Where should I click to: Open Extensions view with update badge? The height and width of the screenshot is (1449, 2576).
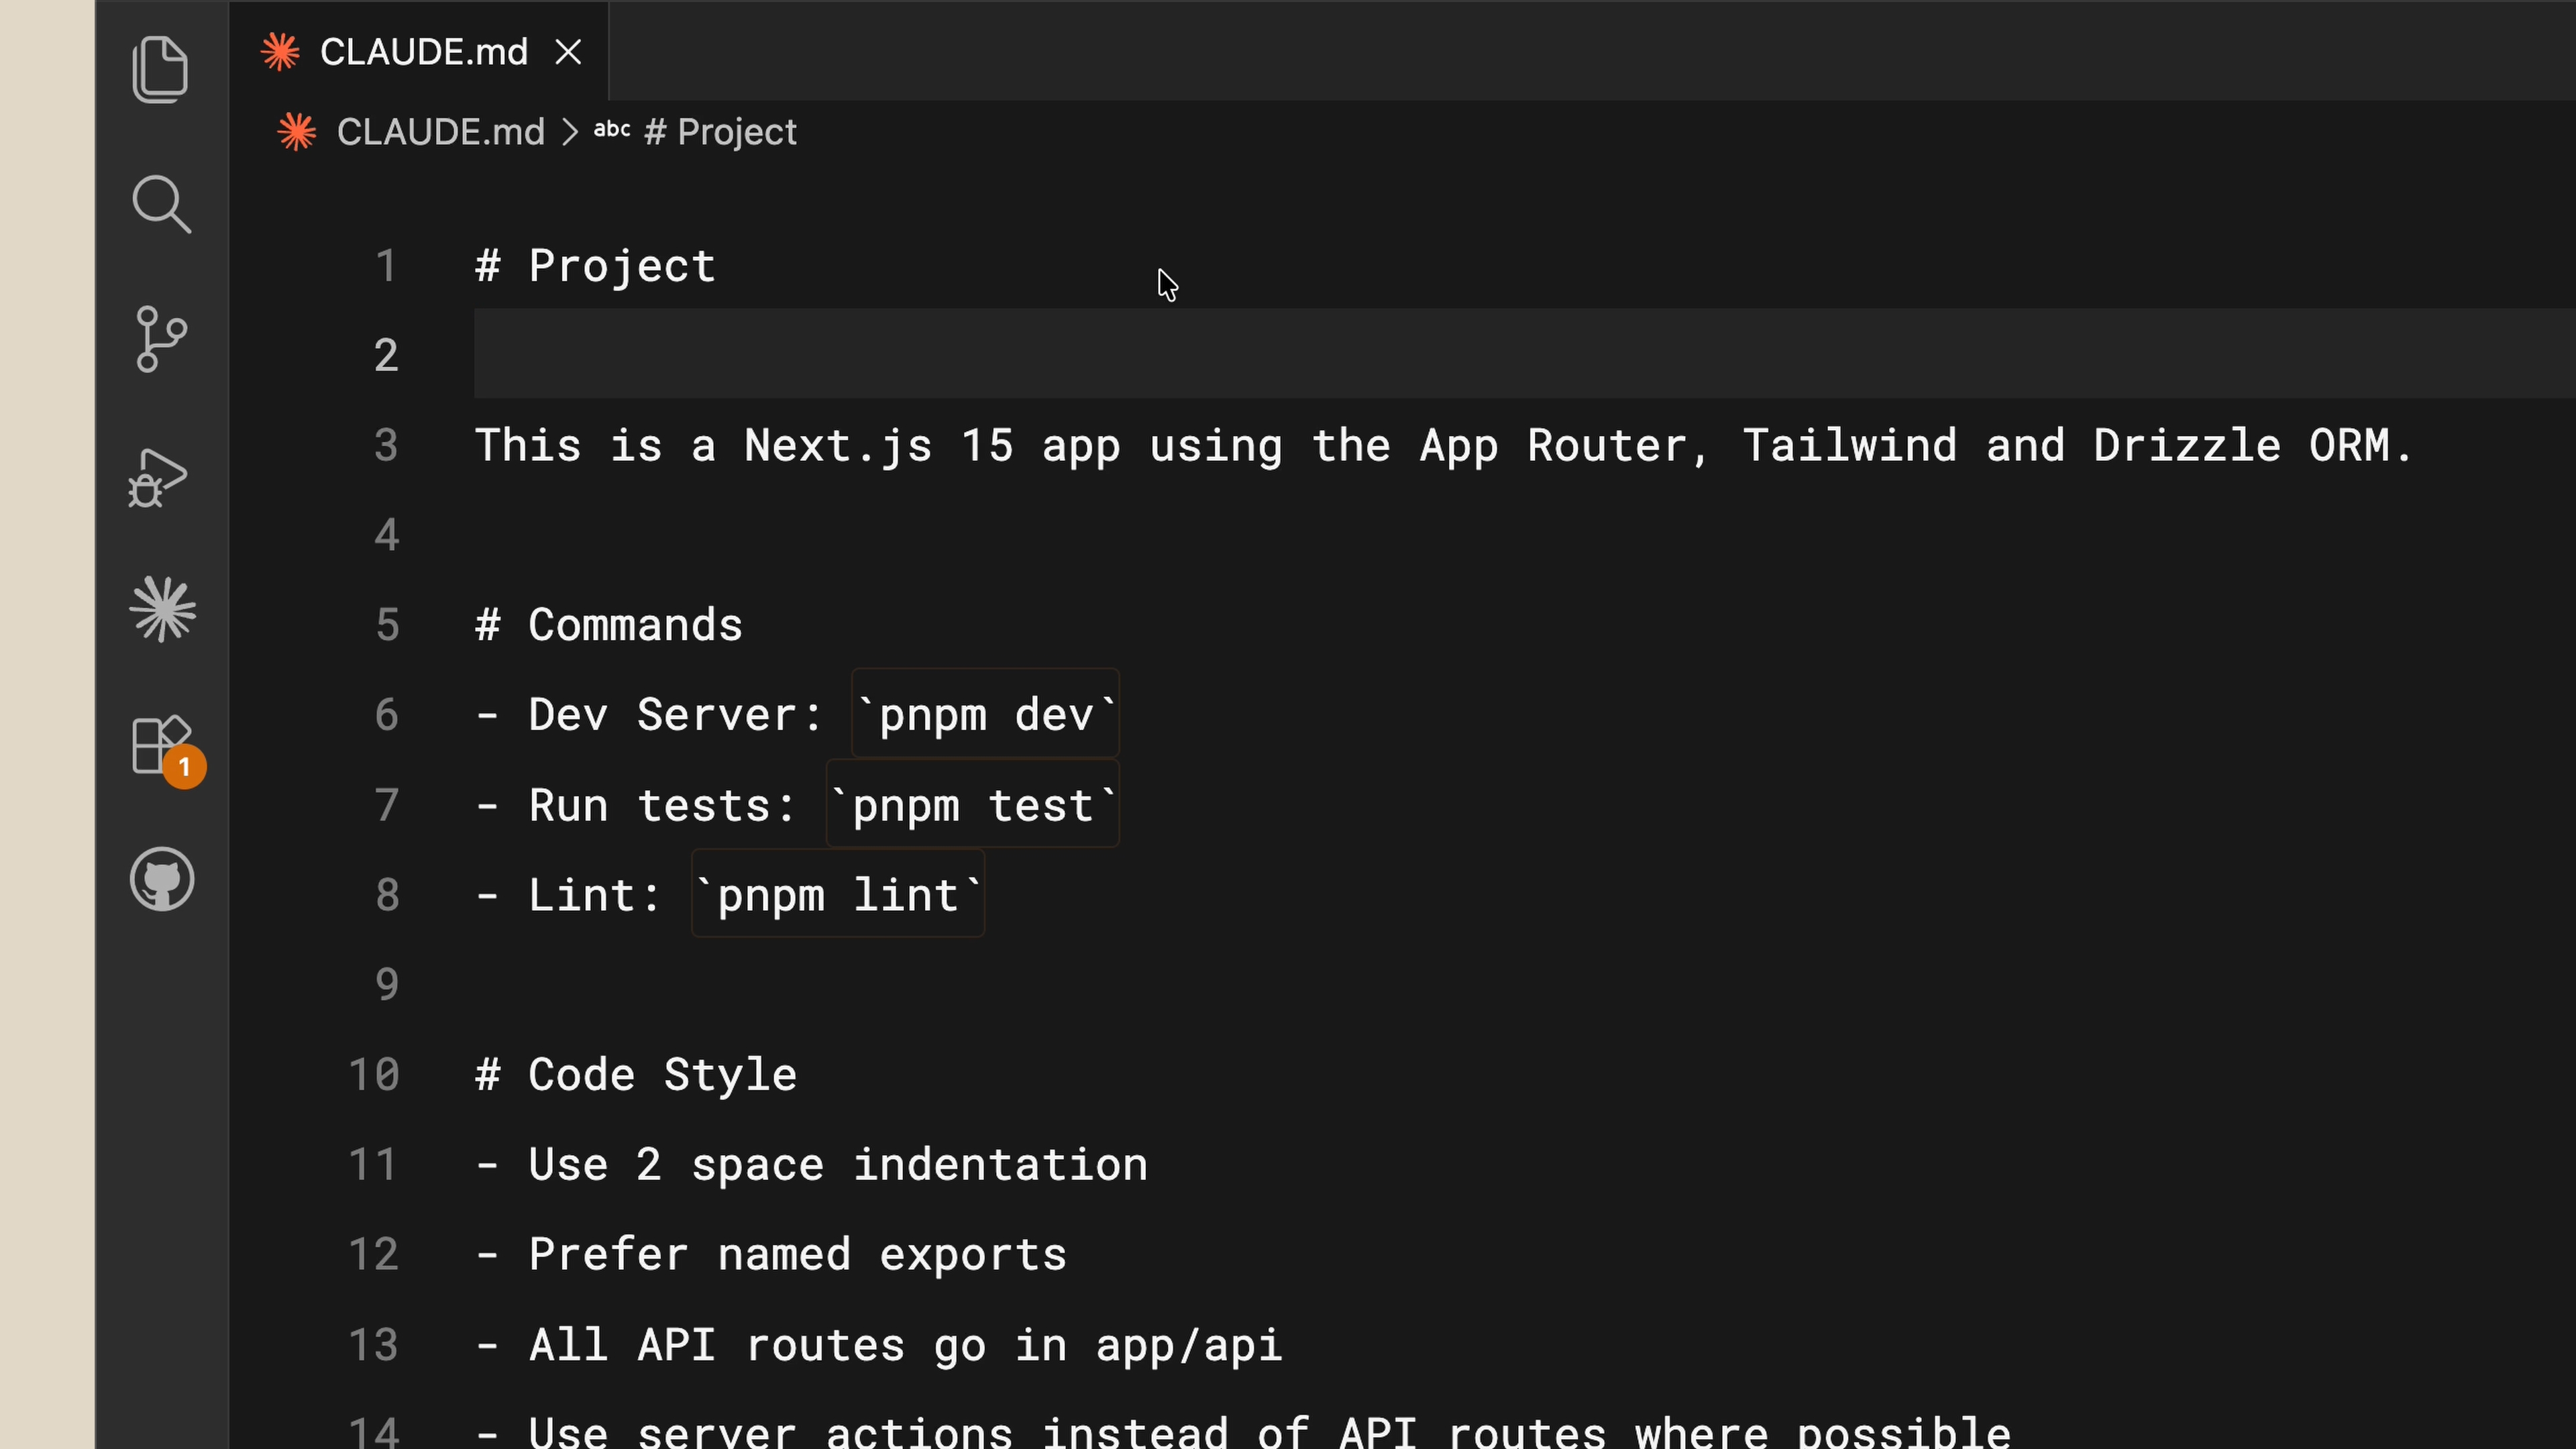(162, 746)
